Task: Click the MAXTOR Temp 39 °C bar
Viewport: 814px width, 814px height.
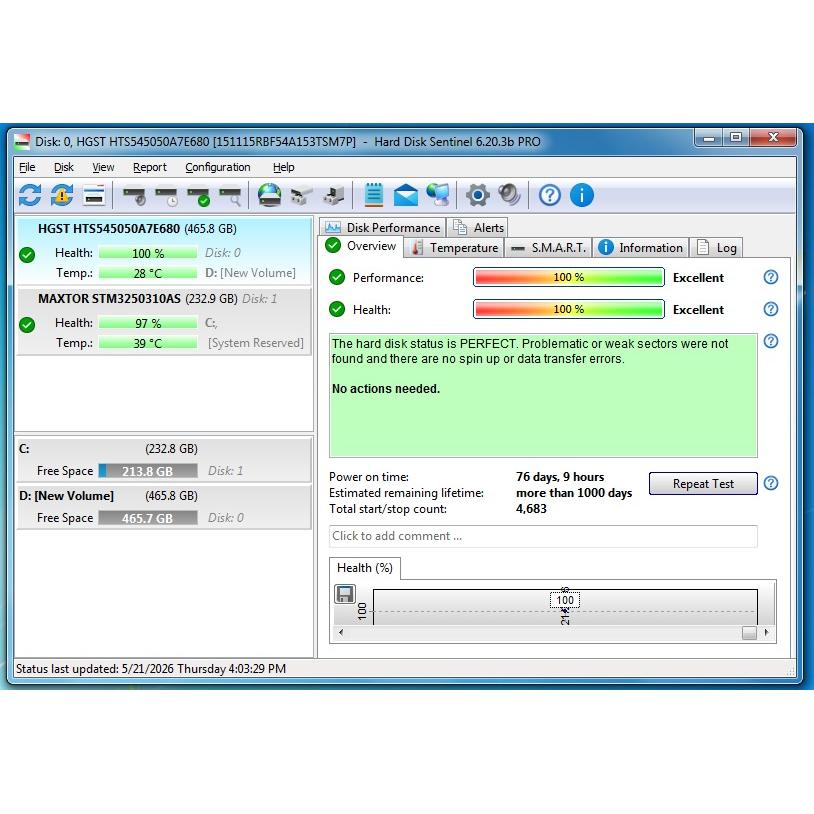Action: tap(148, 343)
